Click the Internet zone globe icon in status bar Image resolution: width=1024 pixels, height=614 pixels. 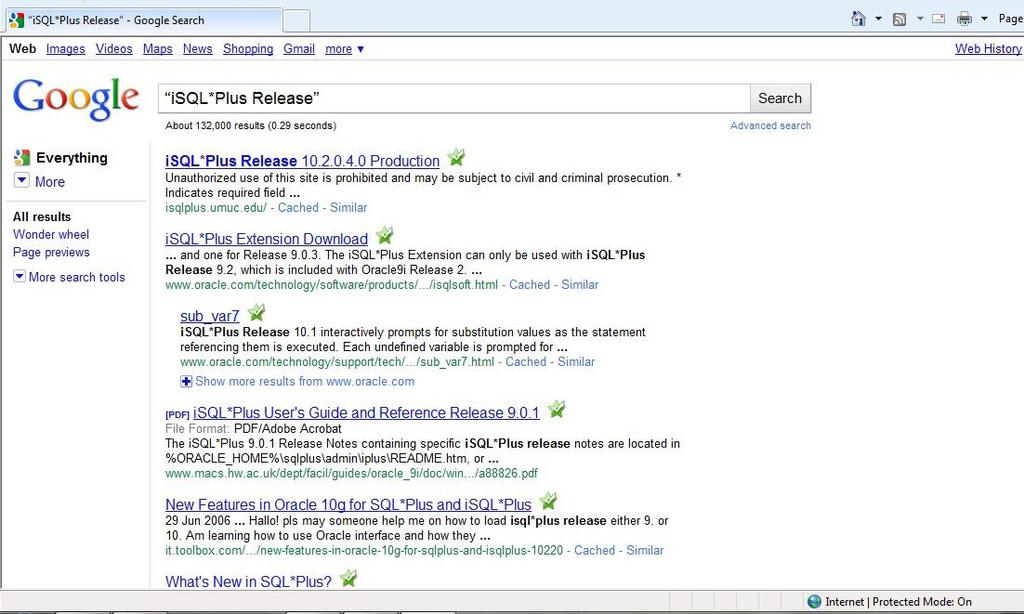[x=814, y=602]
